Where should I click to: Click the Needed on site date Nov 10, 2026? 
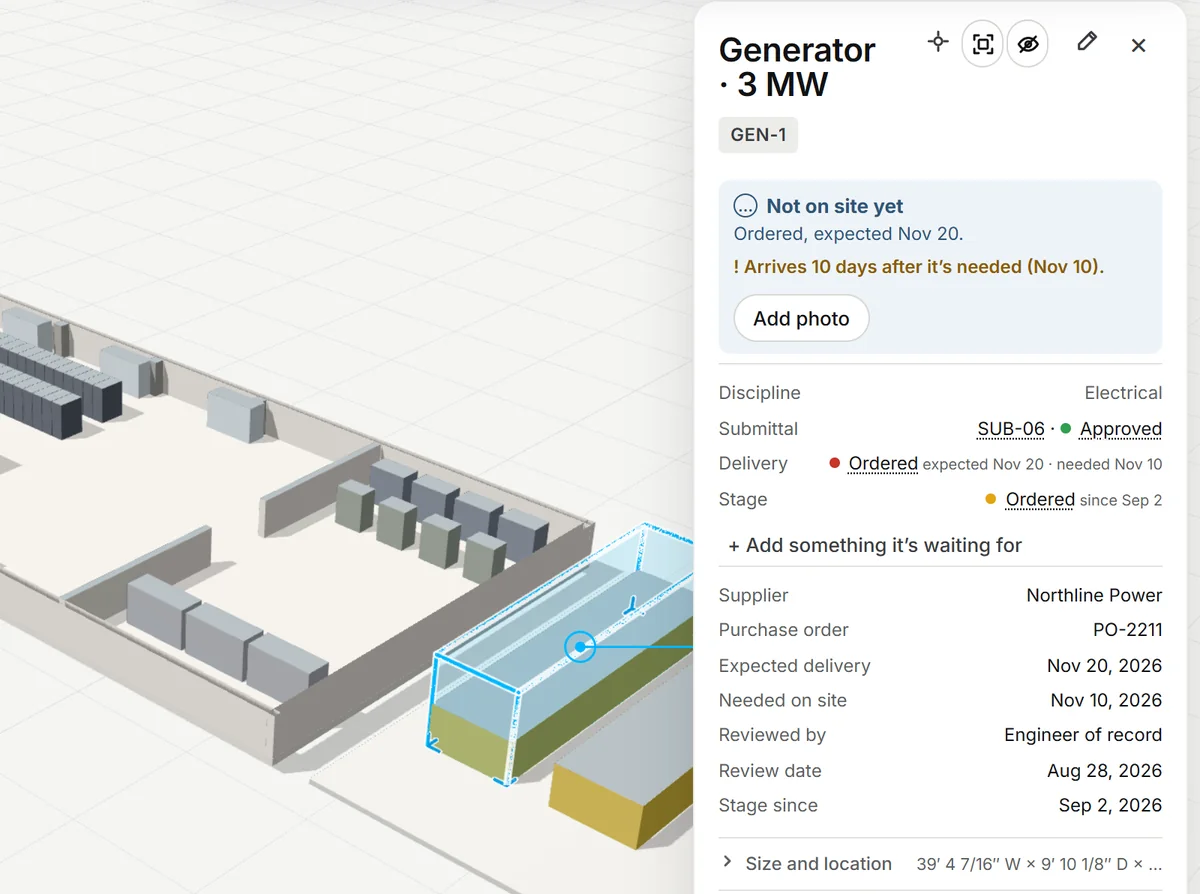point(1106,700)
